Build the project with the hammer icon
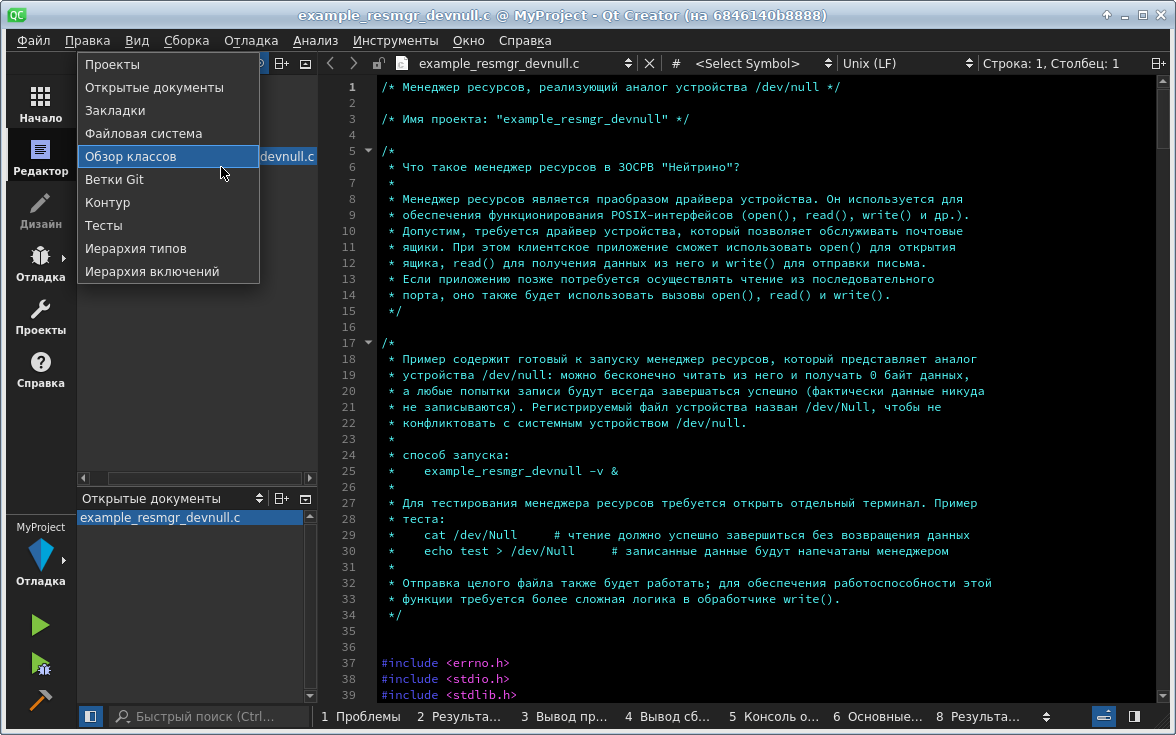This screenshot has height=735, width=1176. (x=40, y=700)
